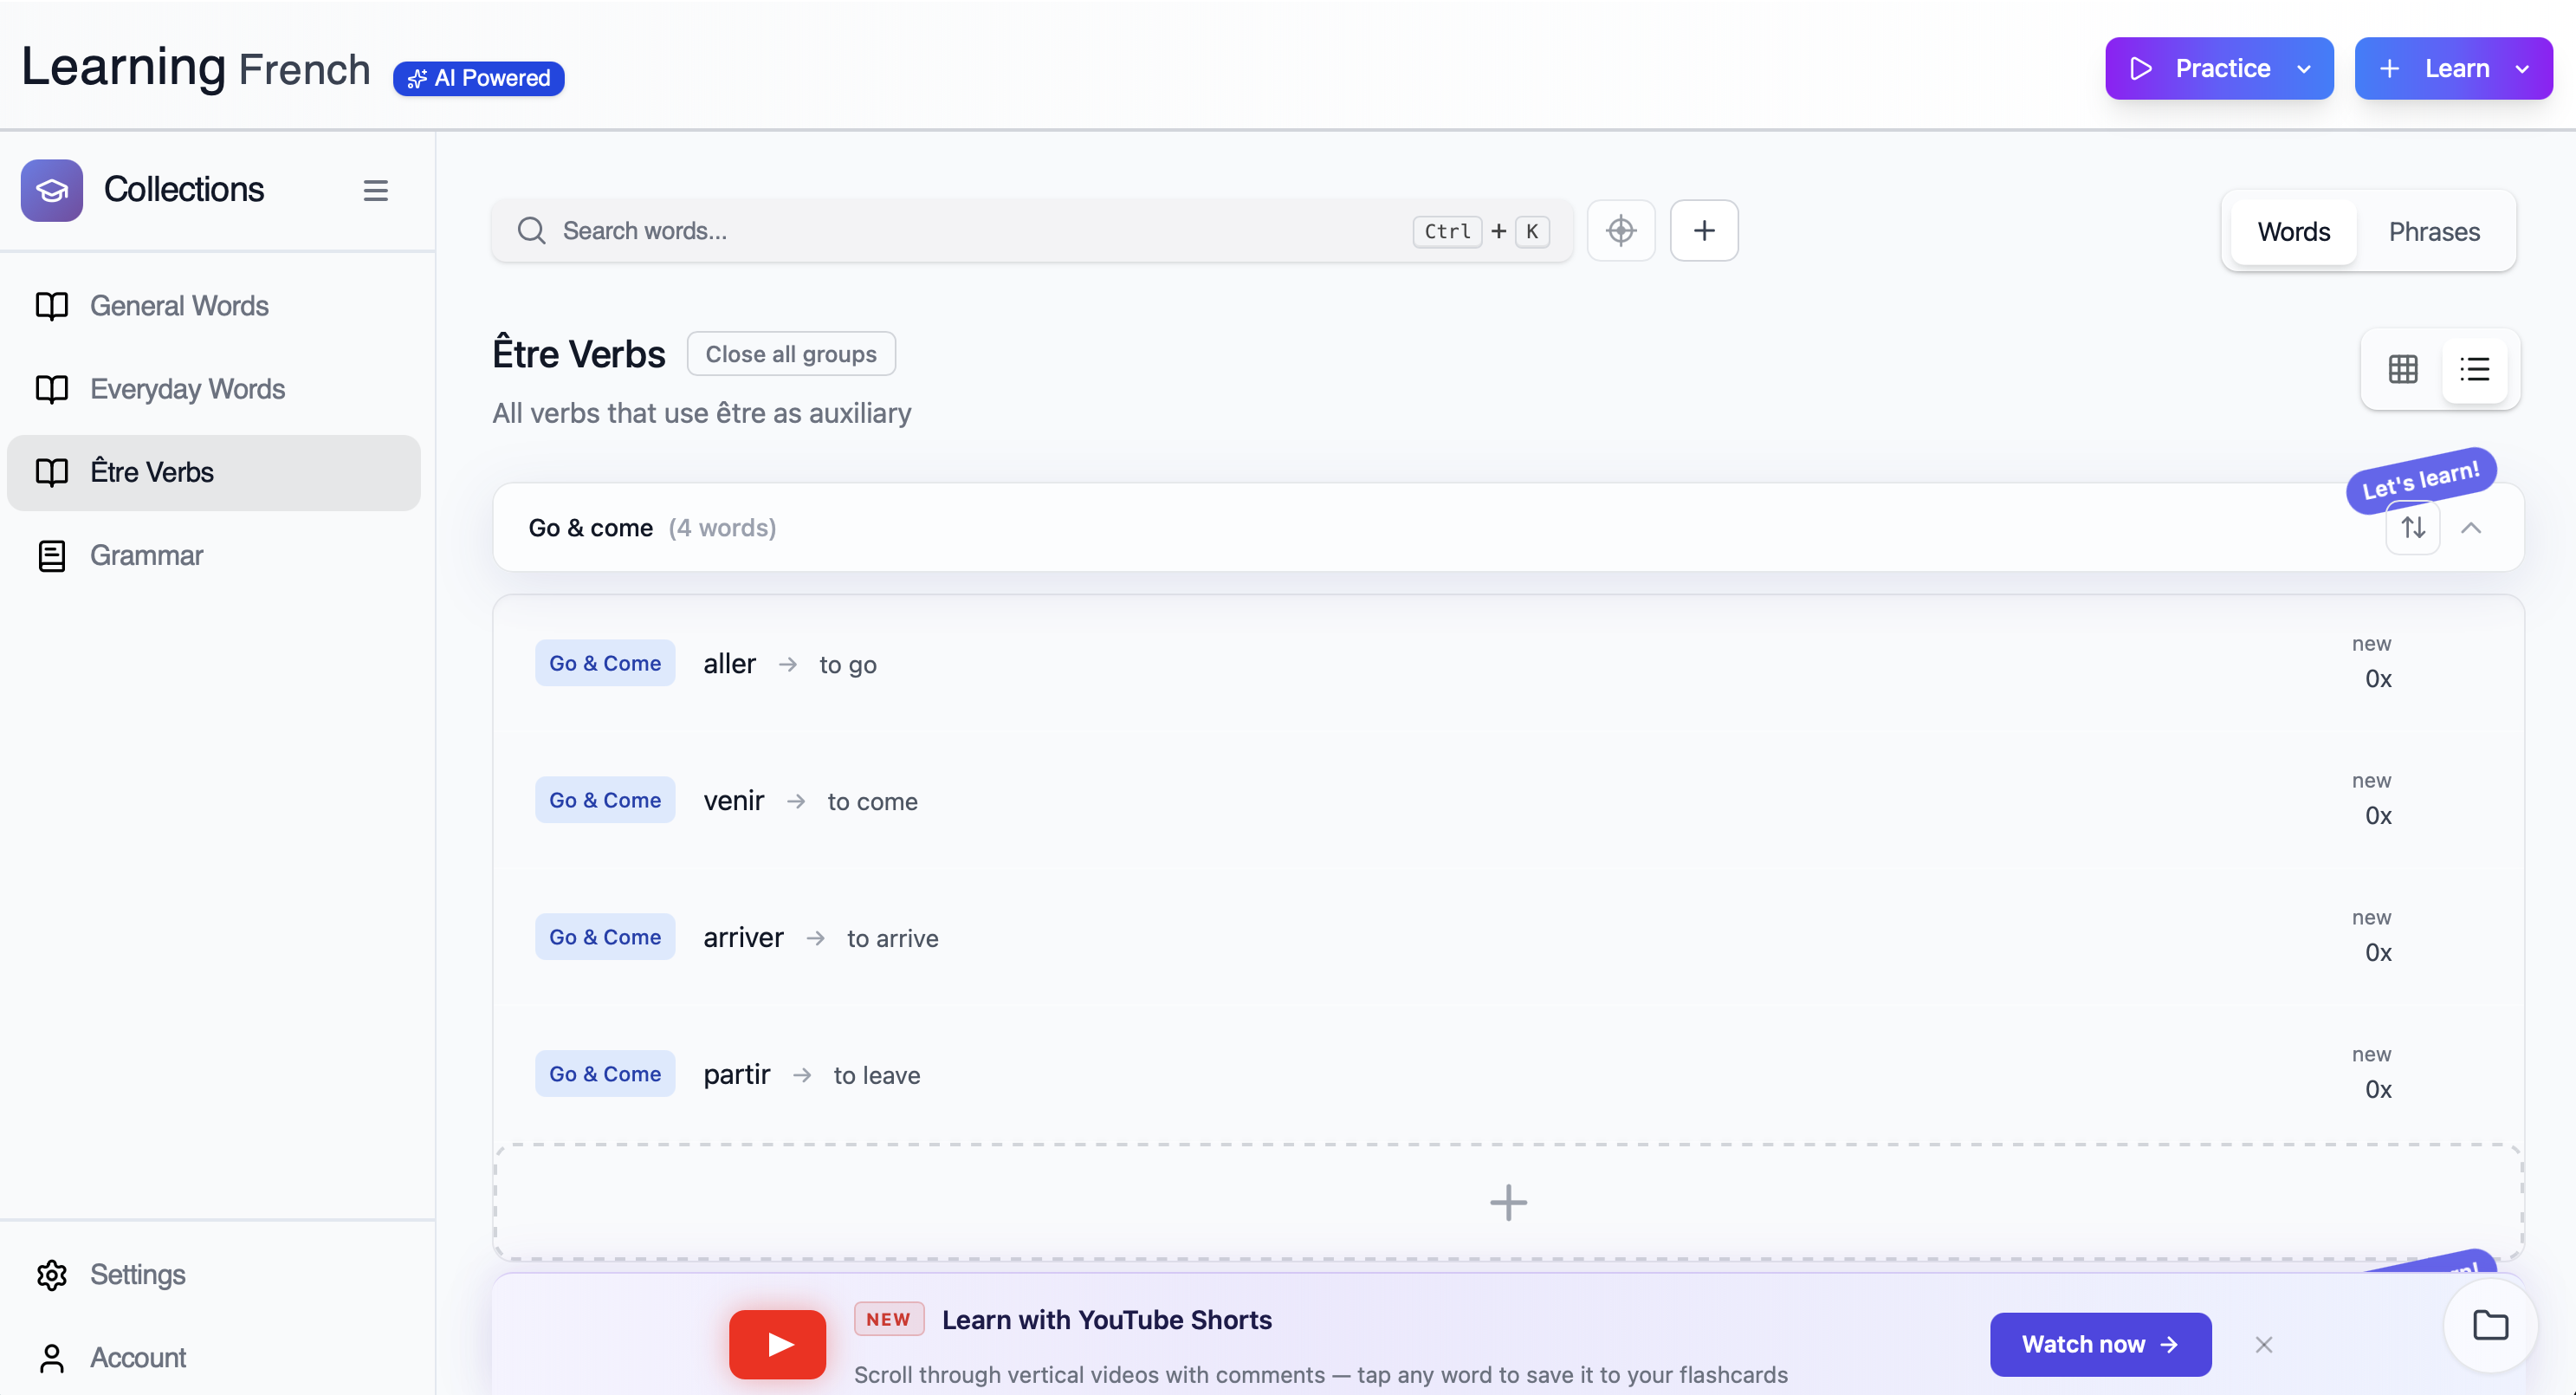Viewport: 2576px width, 1395px height.
Task: Open Grammar section
Action: (x=213, y=555)
